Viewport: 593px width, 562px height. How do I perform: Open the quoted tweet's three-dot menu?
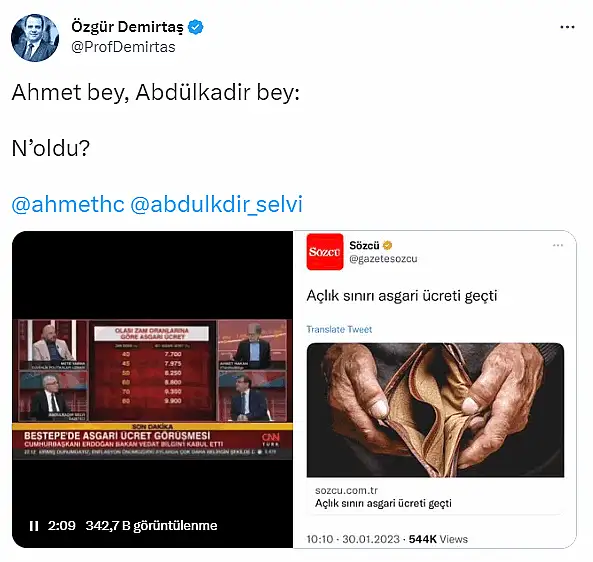point(558,245)
